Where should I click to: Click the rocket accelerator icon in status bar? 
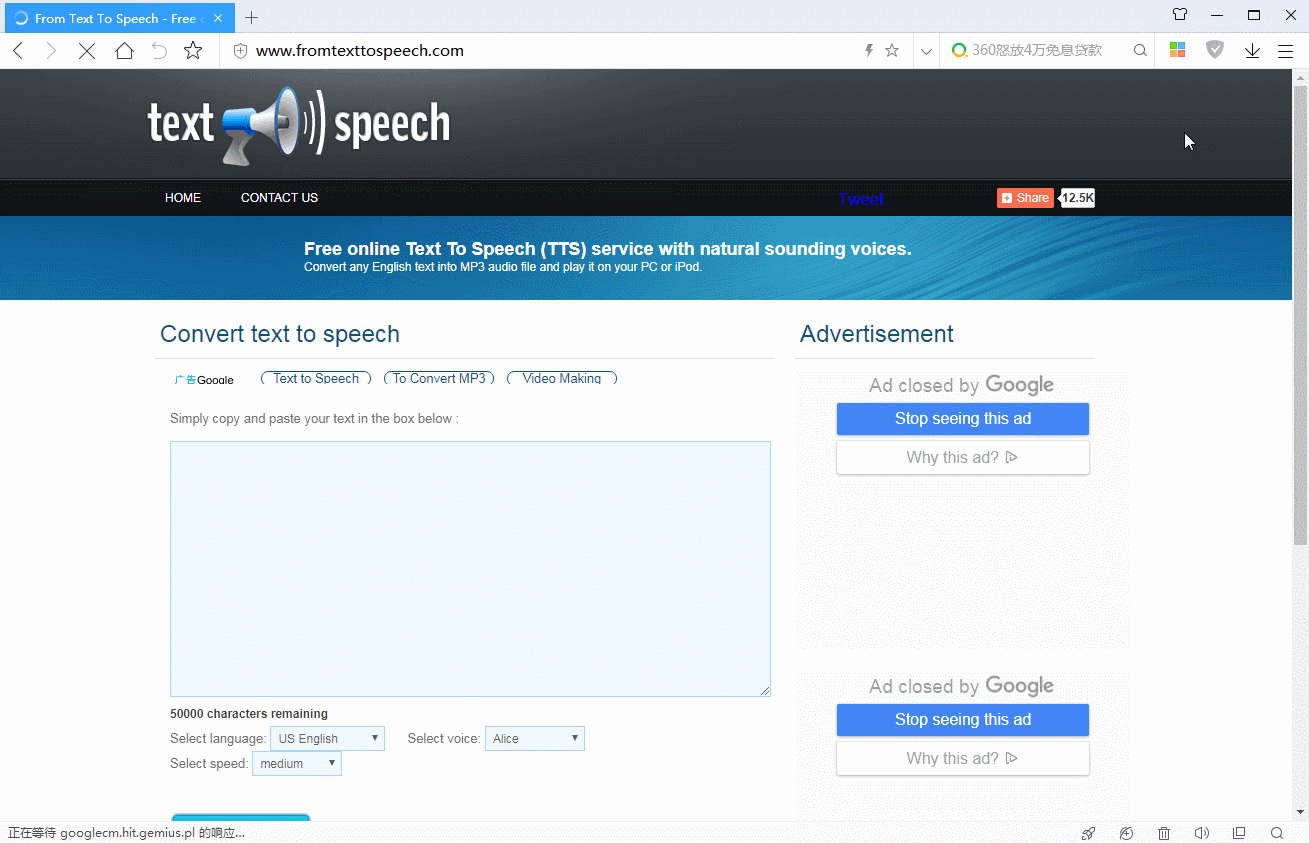(1088, 833)
